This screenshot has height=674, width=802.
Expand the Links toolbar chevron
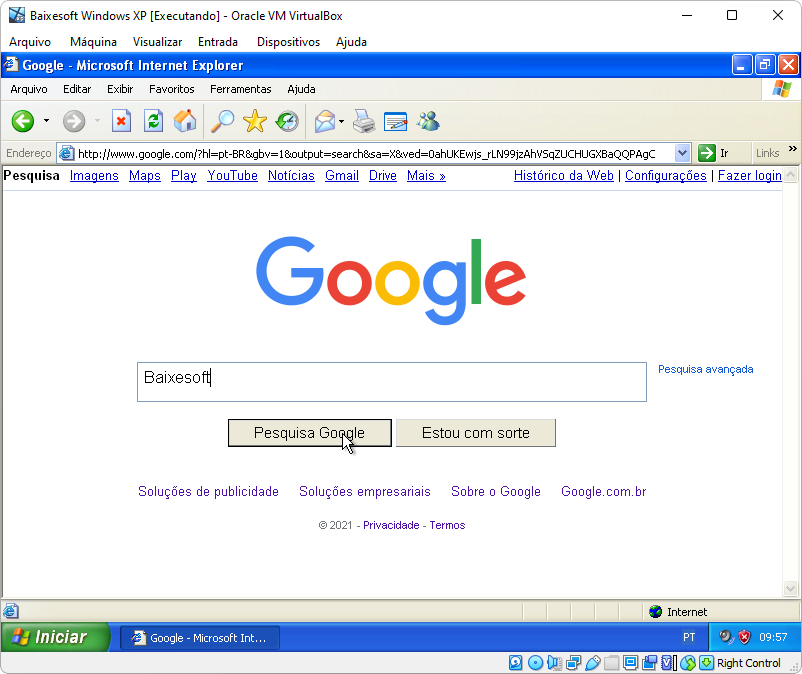point(793,149)
